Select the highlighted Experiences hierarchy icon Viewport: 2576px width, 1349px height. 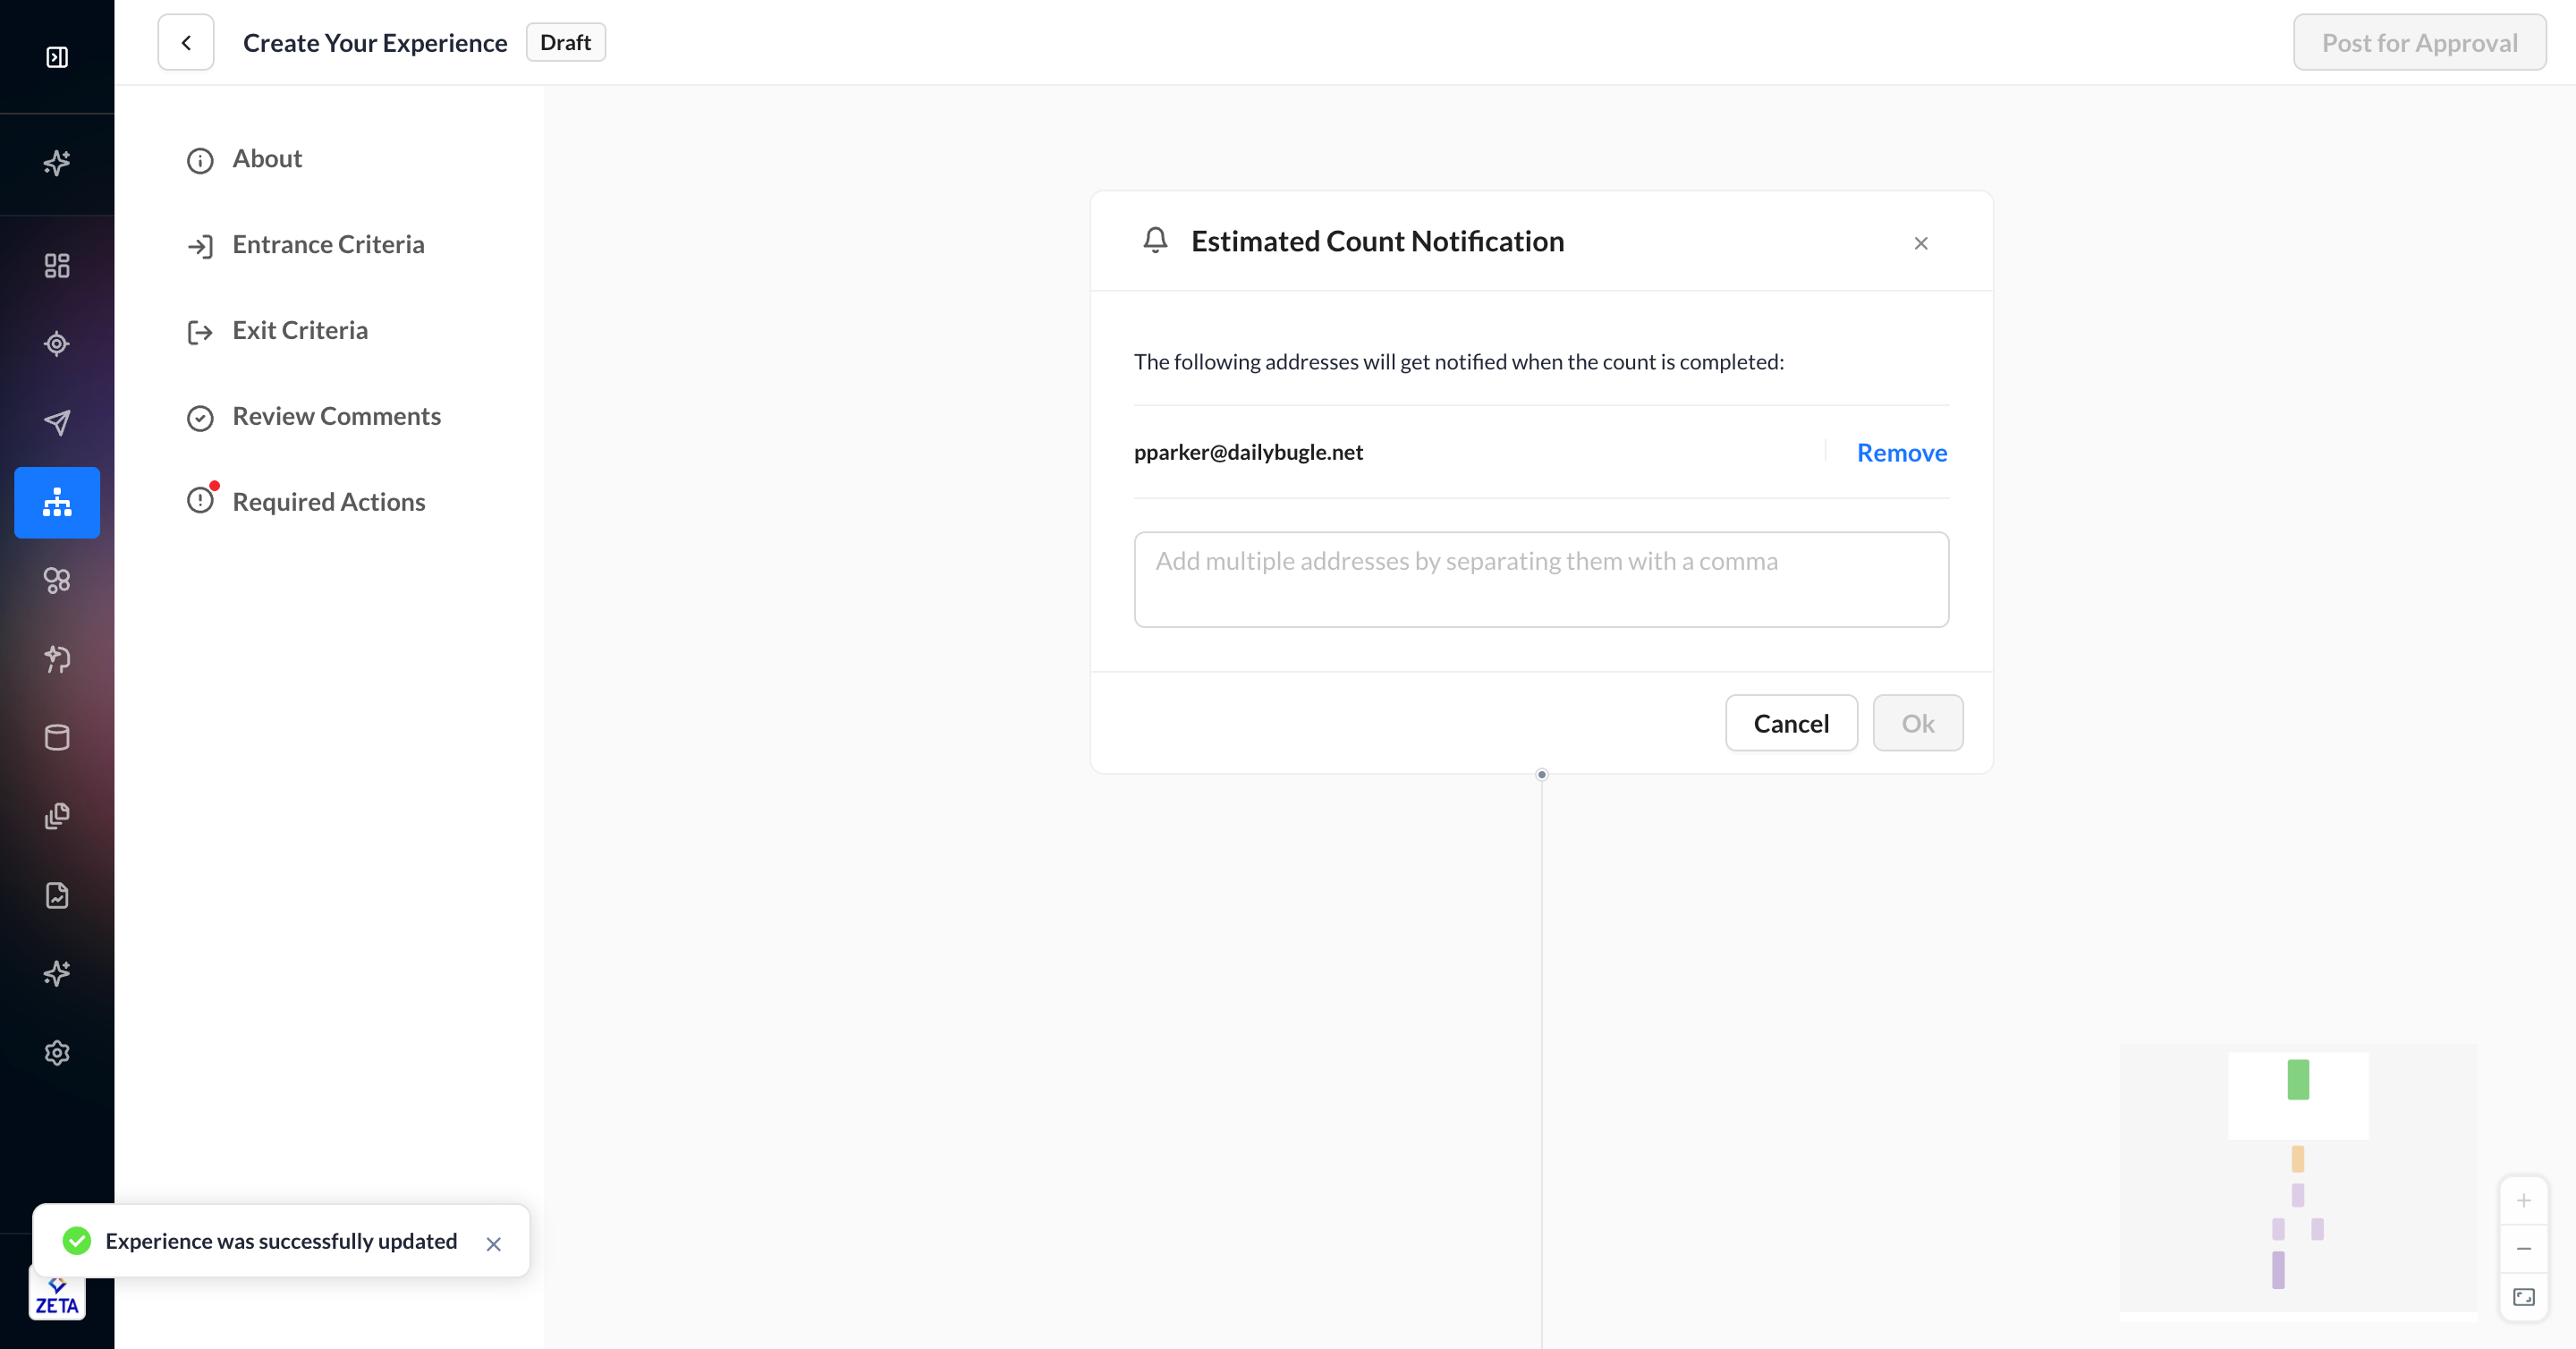[x=57, y=502]
